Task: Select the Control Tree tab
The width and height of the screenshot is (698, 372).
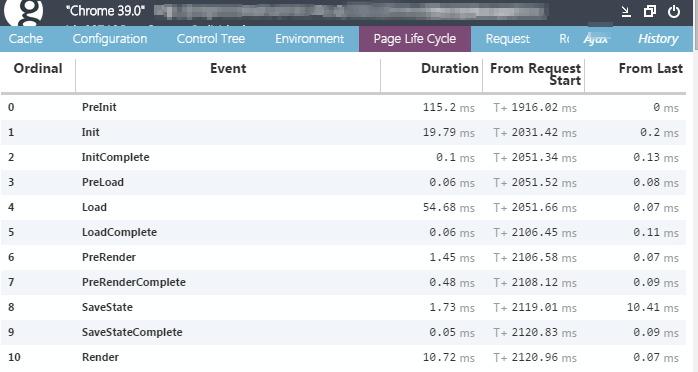Action: point(211,39)
